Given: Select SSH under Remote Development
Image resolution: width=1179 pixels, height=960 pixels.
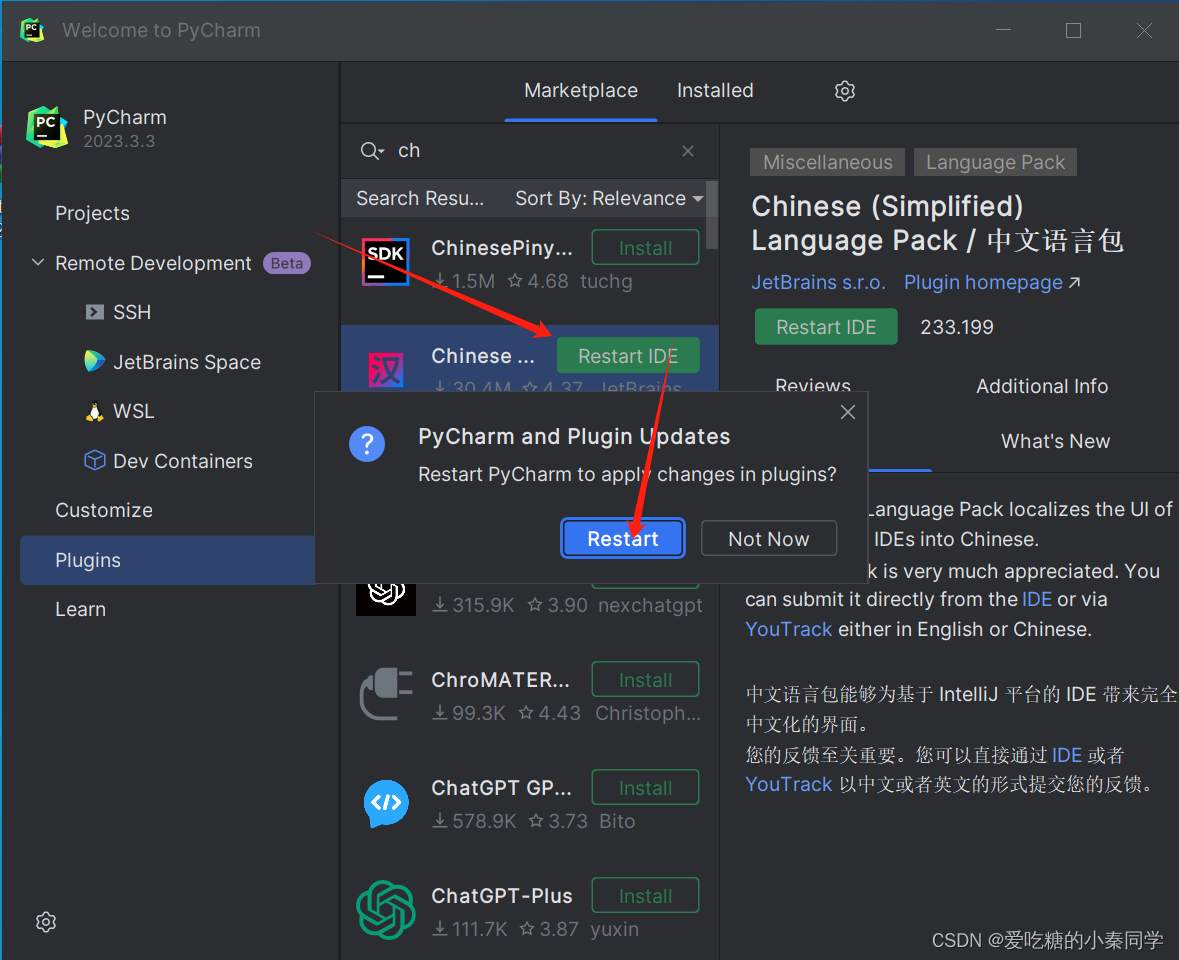Looking at the screenshot, I should (x=132, y=312).
